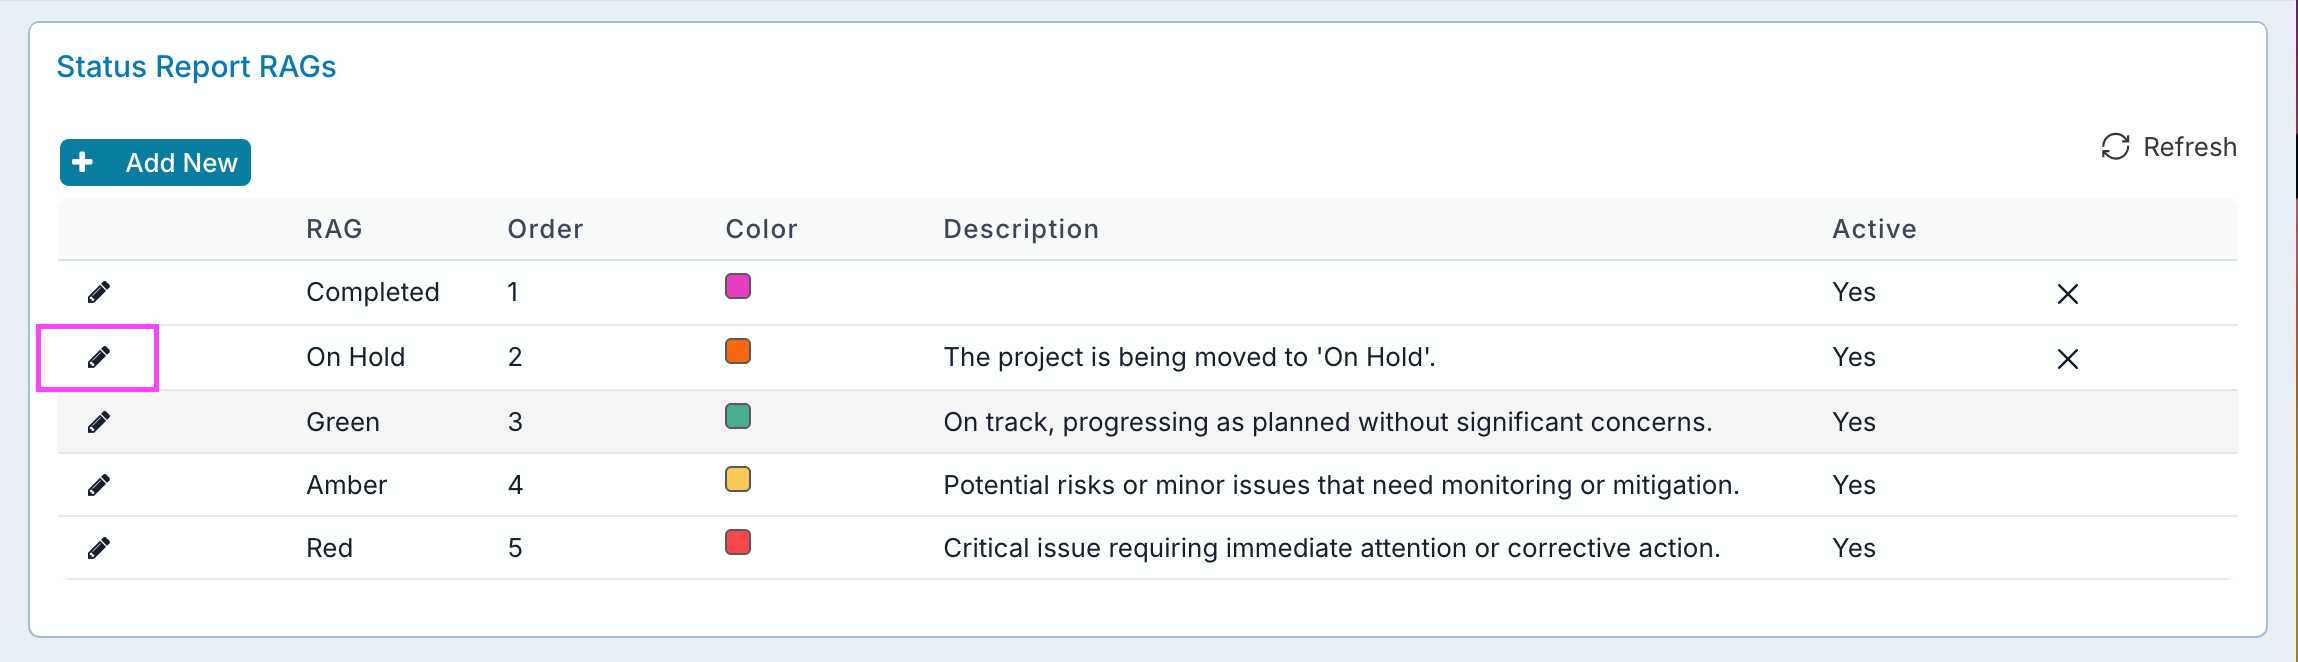Click the Active column header
2298x662 pixels.
pos(1874,229)
